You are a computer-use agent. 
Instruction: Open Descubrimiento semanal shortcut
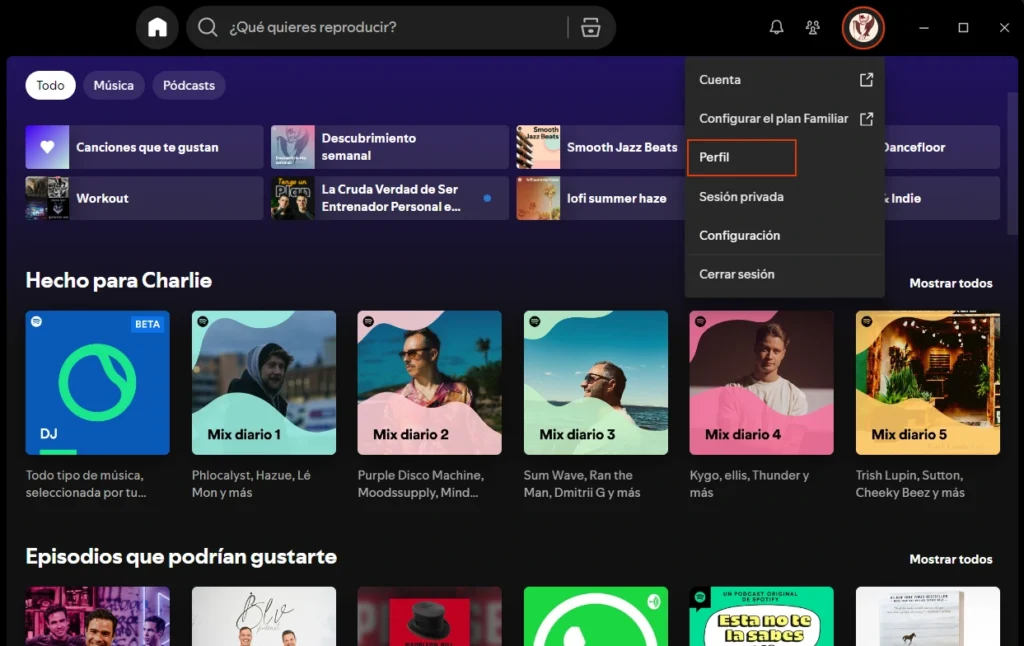(390, 147)
